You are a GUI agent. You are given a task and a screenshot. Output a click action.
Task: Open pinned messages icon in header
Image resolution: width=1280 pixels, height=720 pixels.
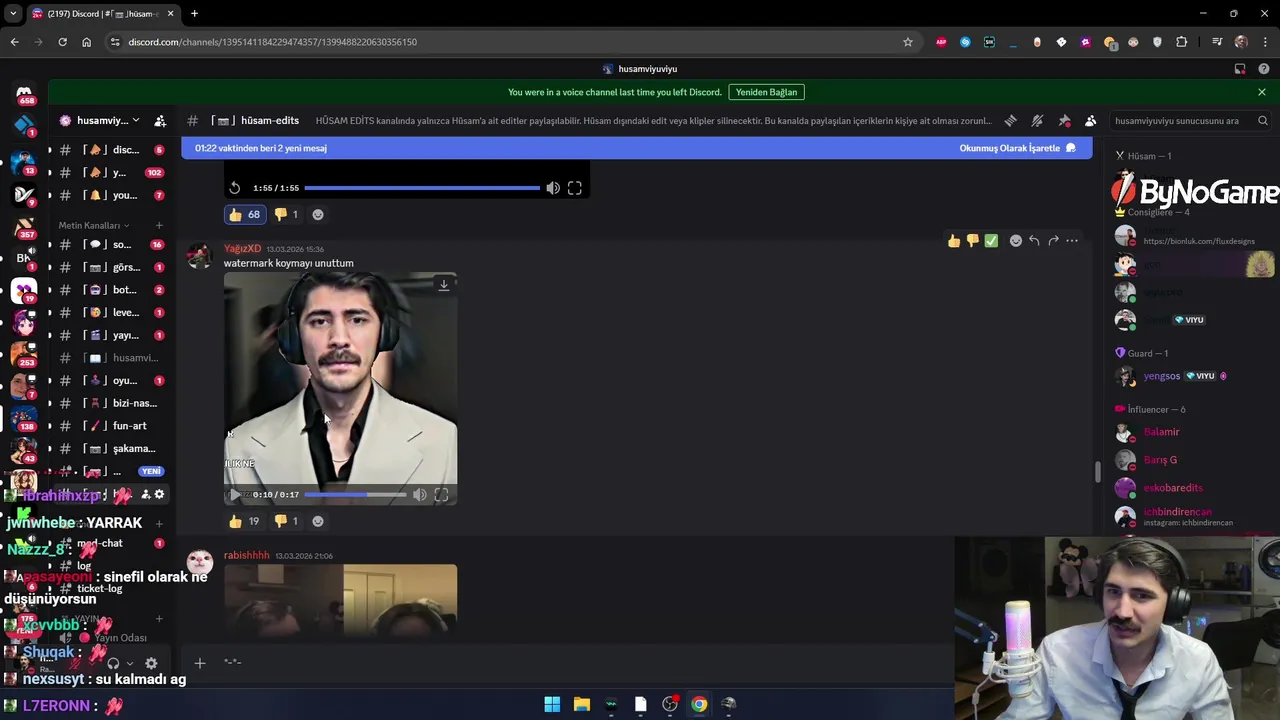[x=1064, y=121]
